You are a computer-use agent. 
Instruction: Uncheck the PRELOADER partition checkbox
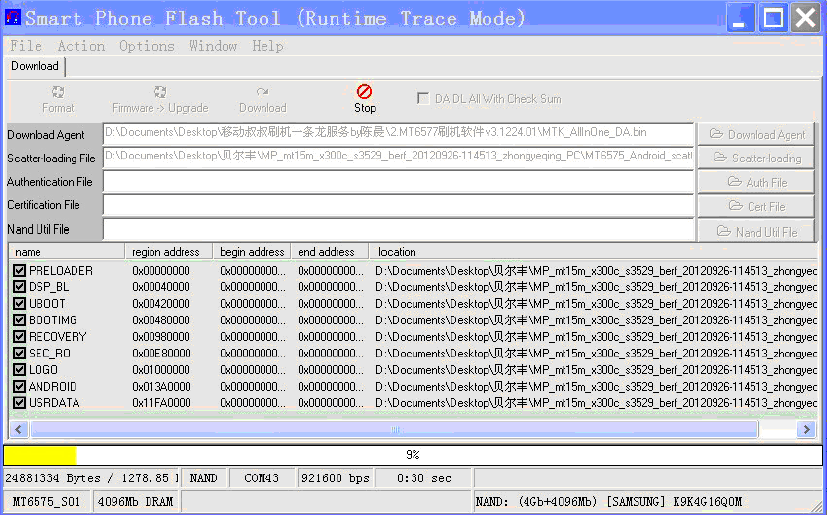tap(20, 271)
